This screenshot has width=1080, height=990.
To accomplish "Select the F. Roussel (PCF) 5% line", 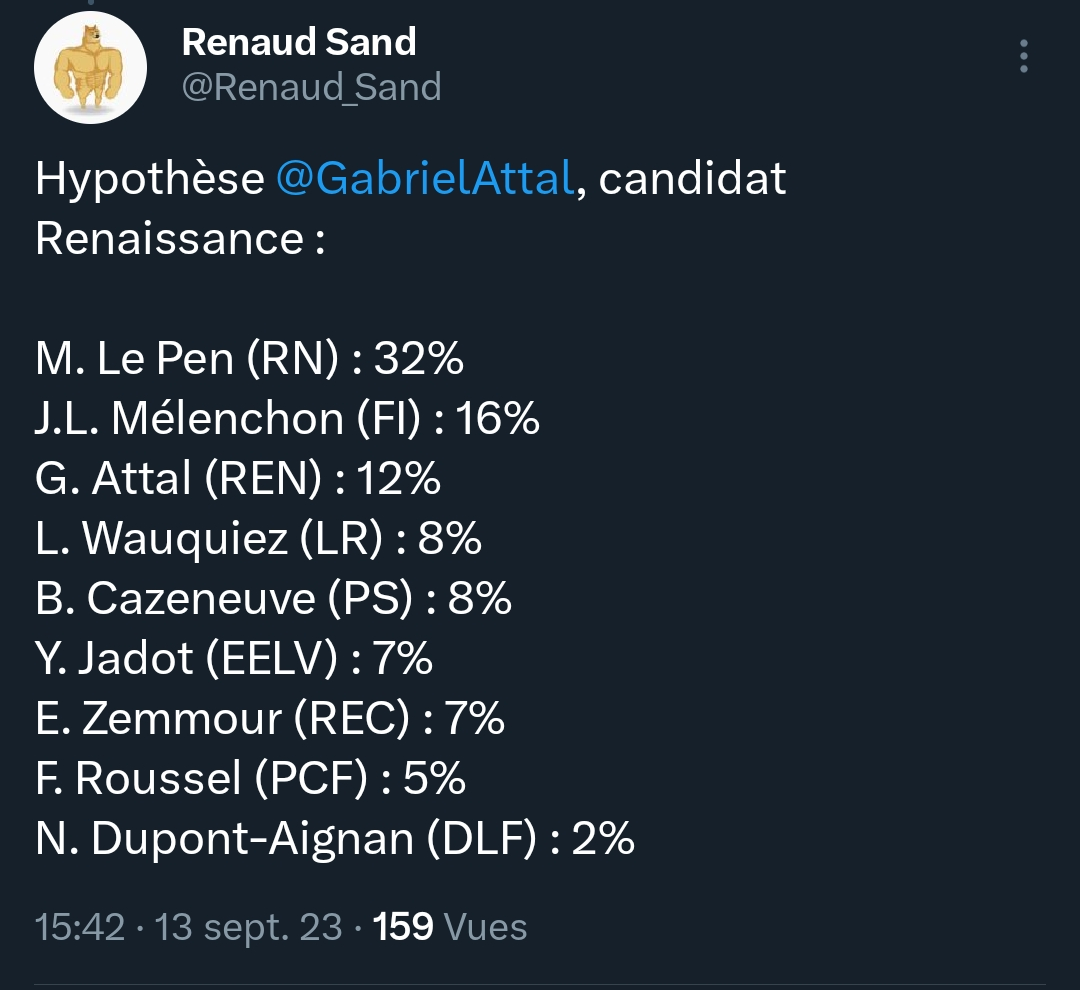I will 250,778.
